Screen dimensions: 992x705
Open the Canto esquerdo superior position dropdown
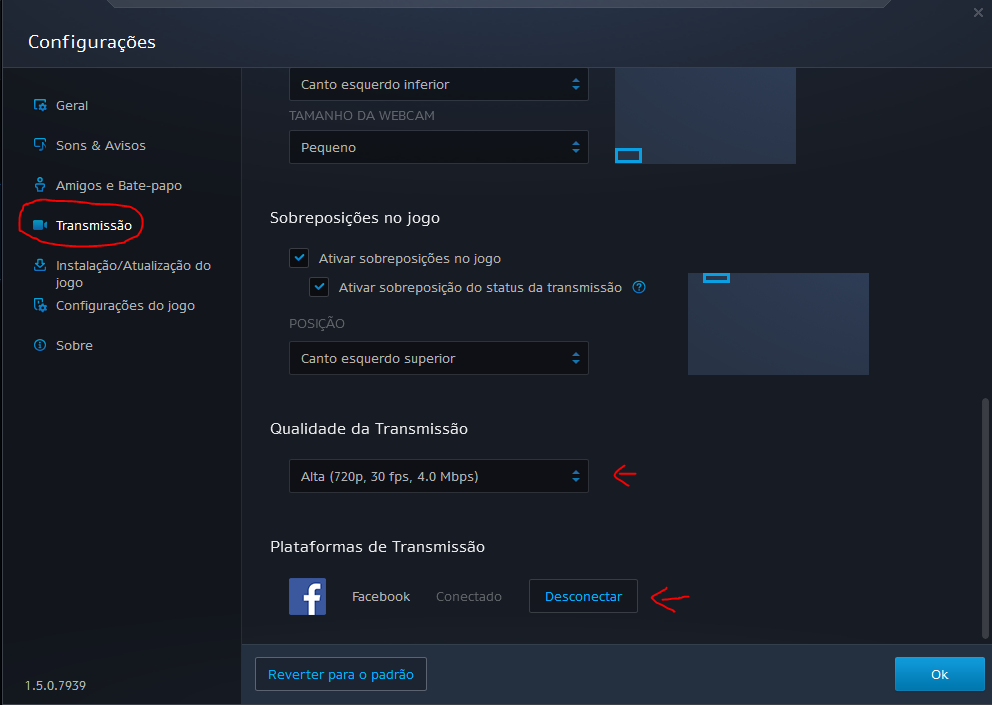click(438, 358)
